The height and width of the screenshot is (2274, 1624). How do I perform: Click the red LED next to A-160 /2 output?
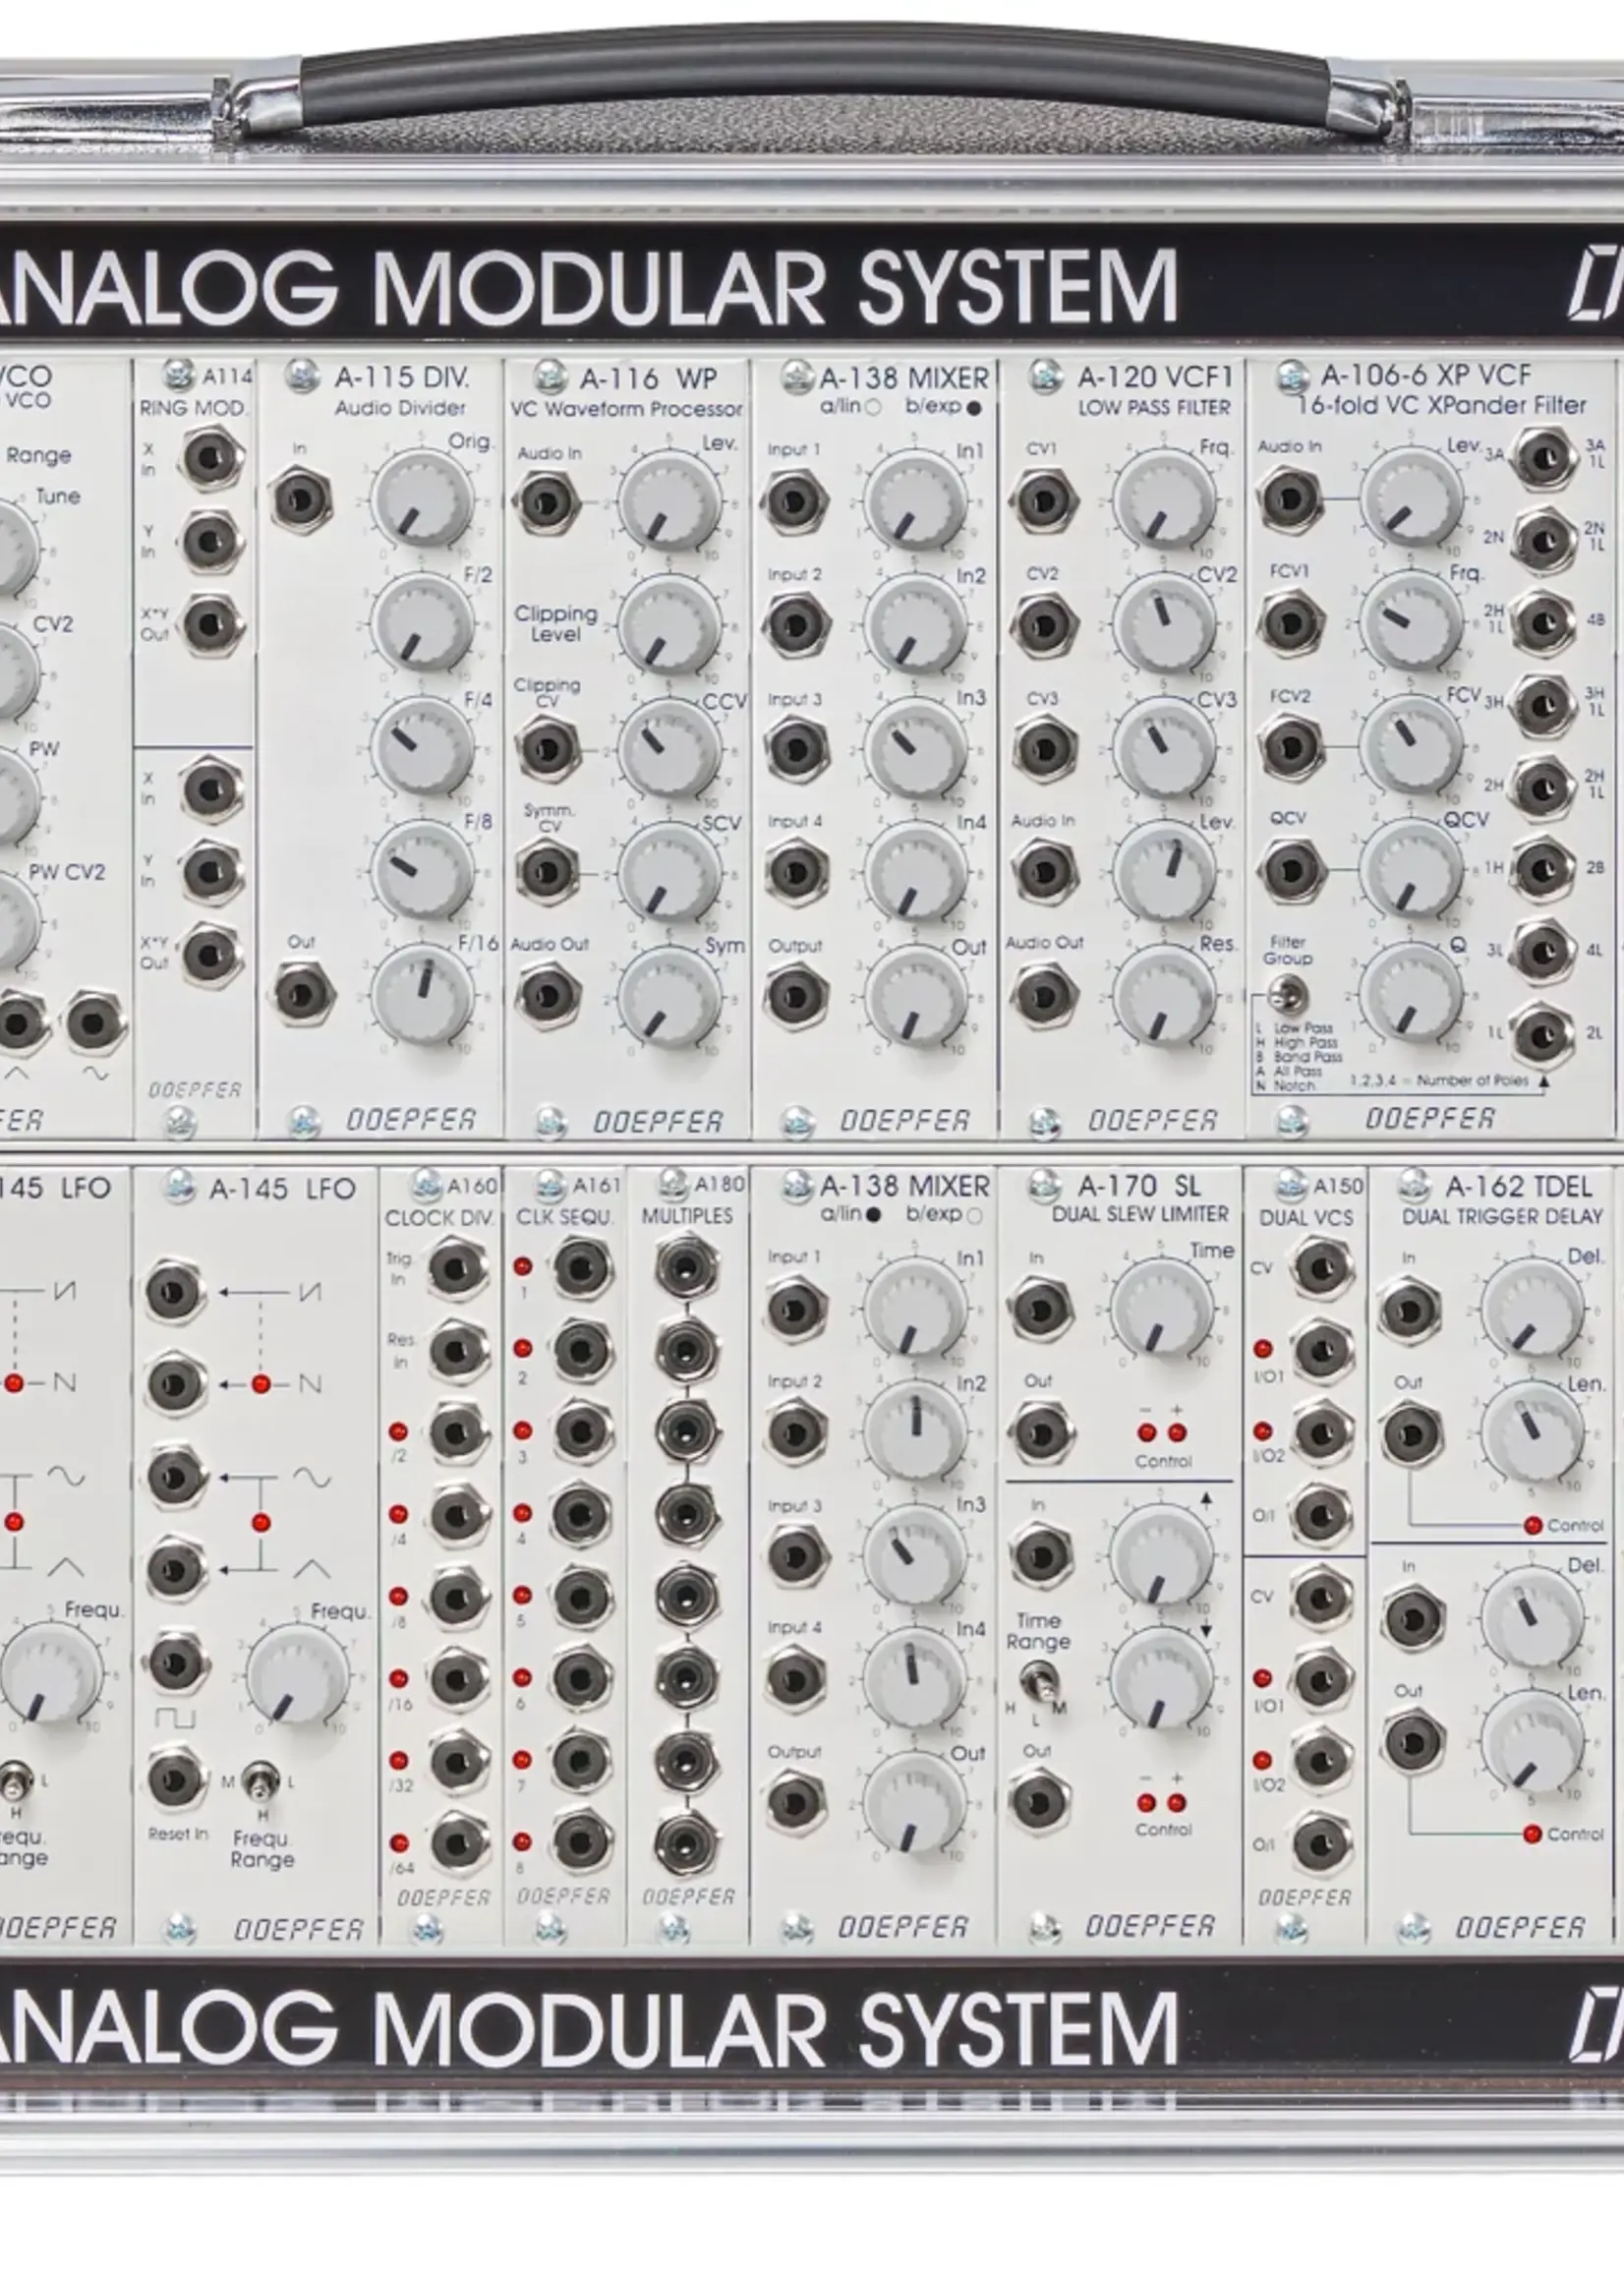pyautogui.click(x=398, y=1431)
